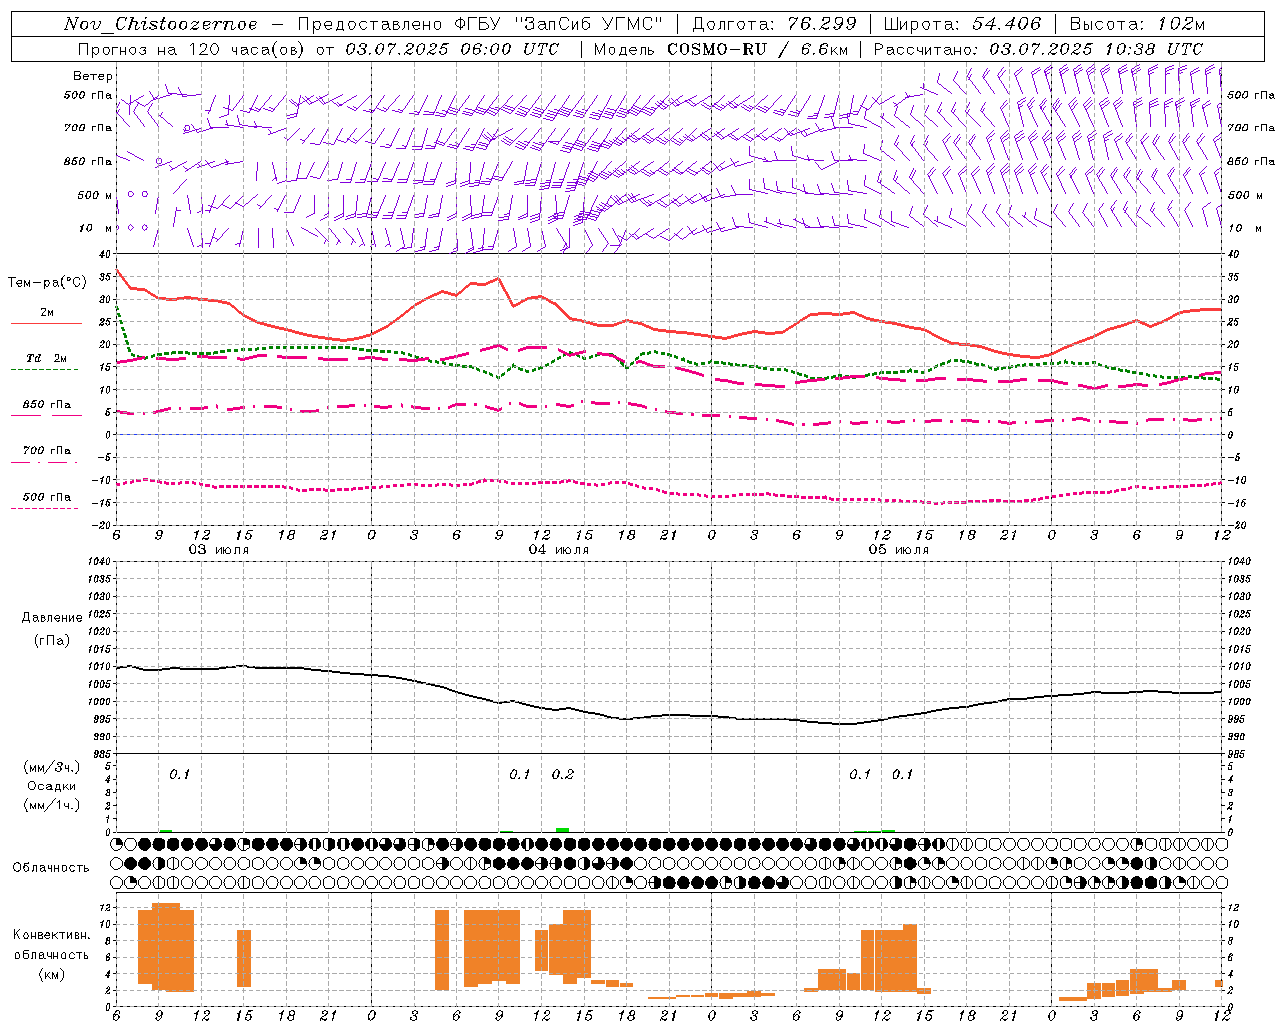Click the date label 03 июля
Viewport: 1280px width, 1024px height.
click(219, 549)
